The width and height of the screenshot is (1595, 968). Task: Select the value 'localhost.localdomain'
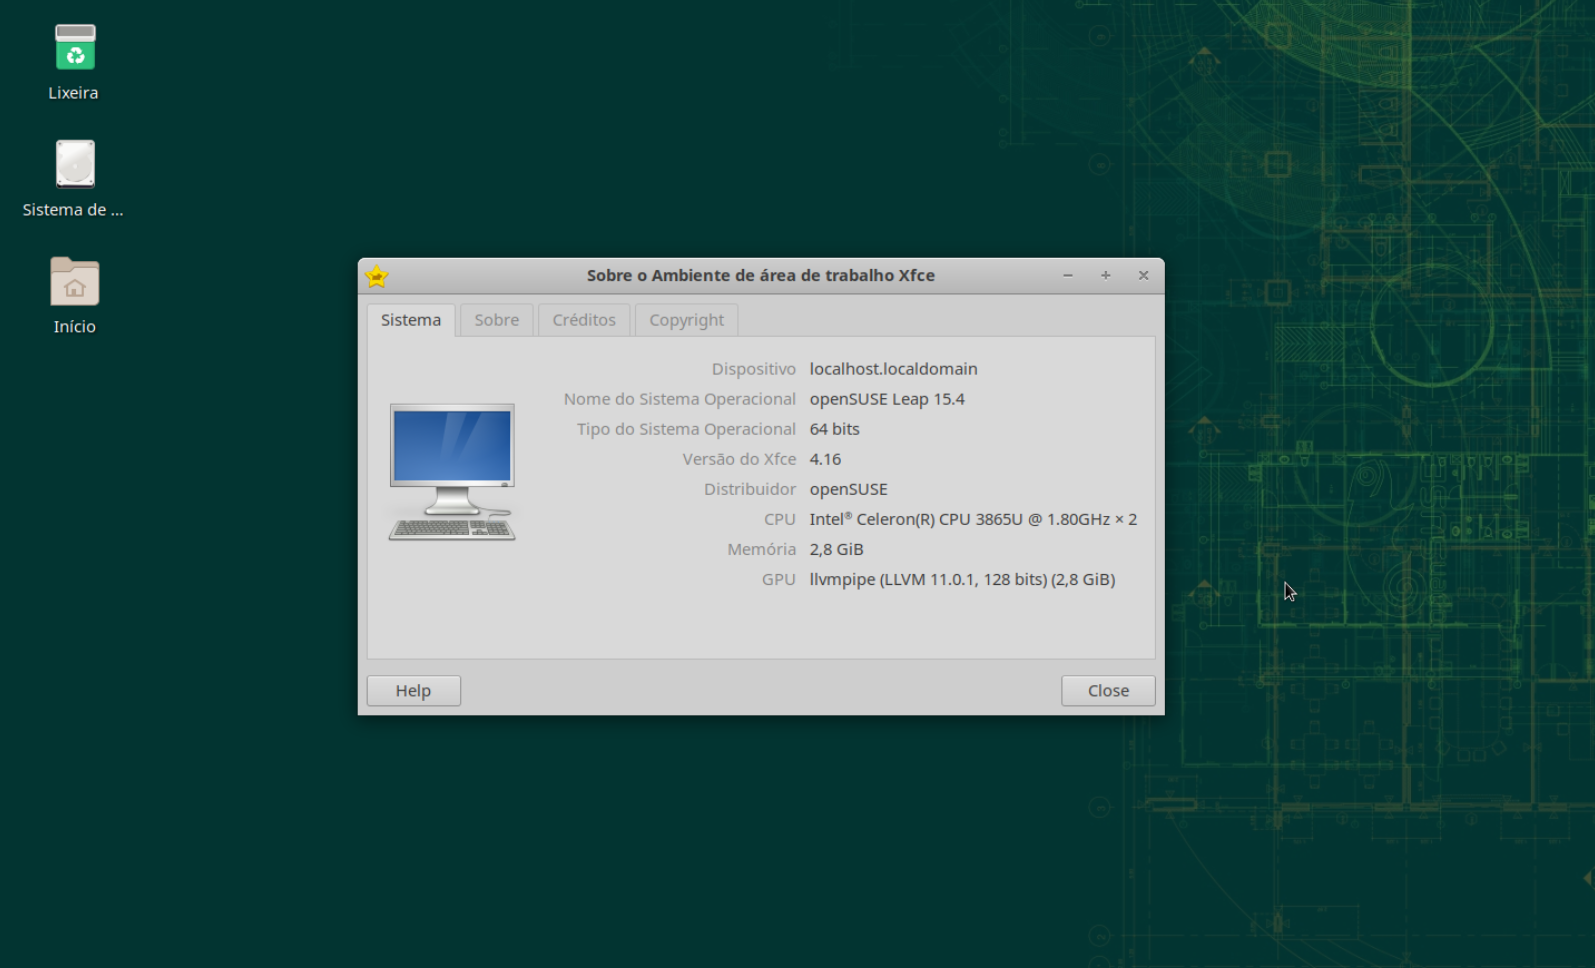coord(893,369)
